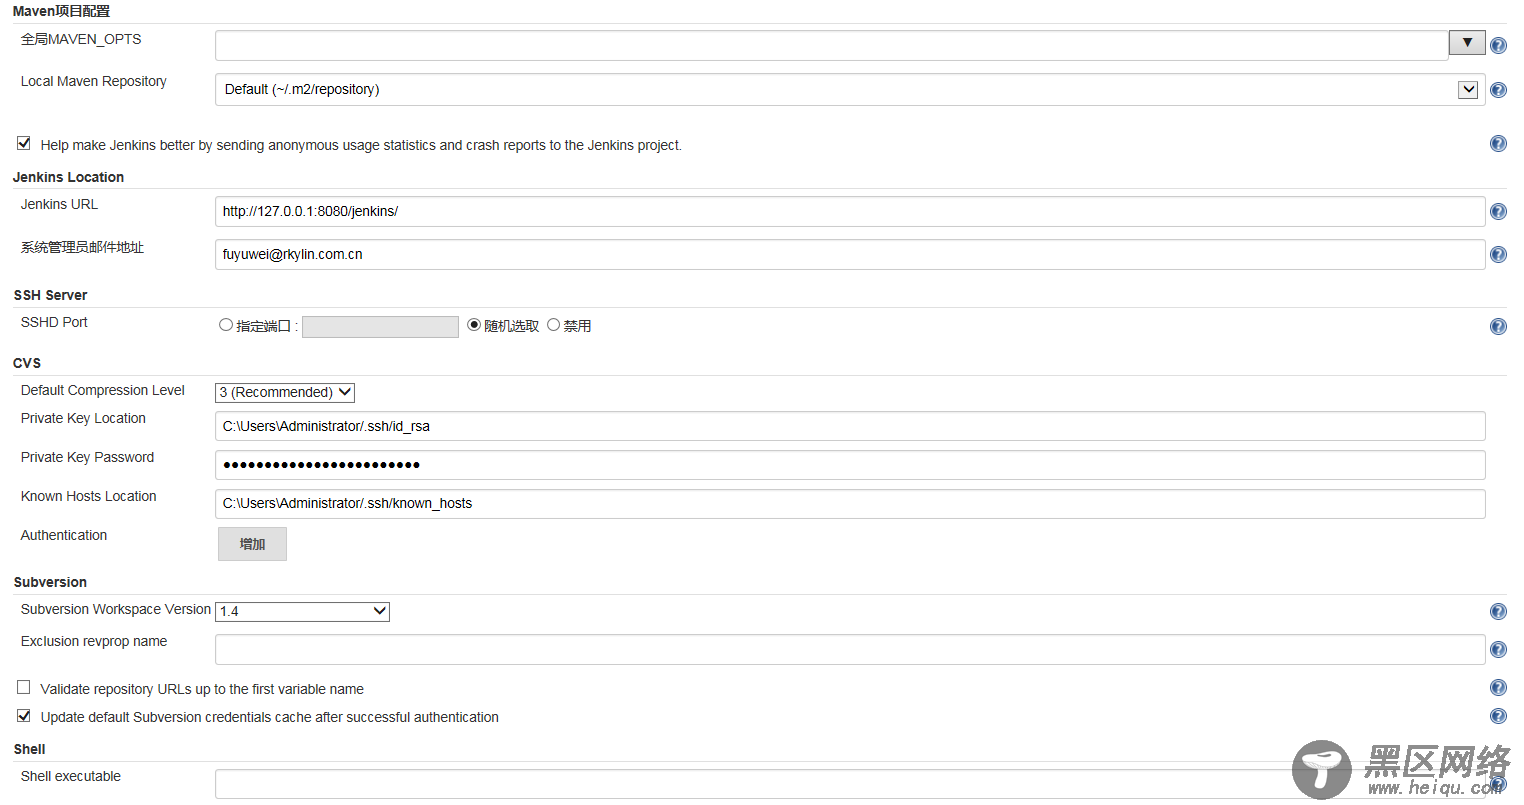Viewport: 1524px width, 805px height.
Task: Toggle anonymous usage statistics checkbox
Action: click(24, 143)
